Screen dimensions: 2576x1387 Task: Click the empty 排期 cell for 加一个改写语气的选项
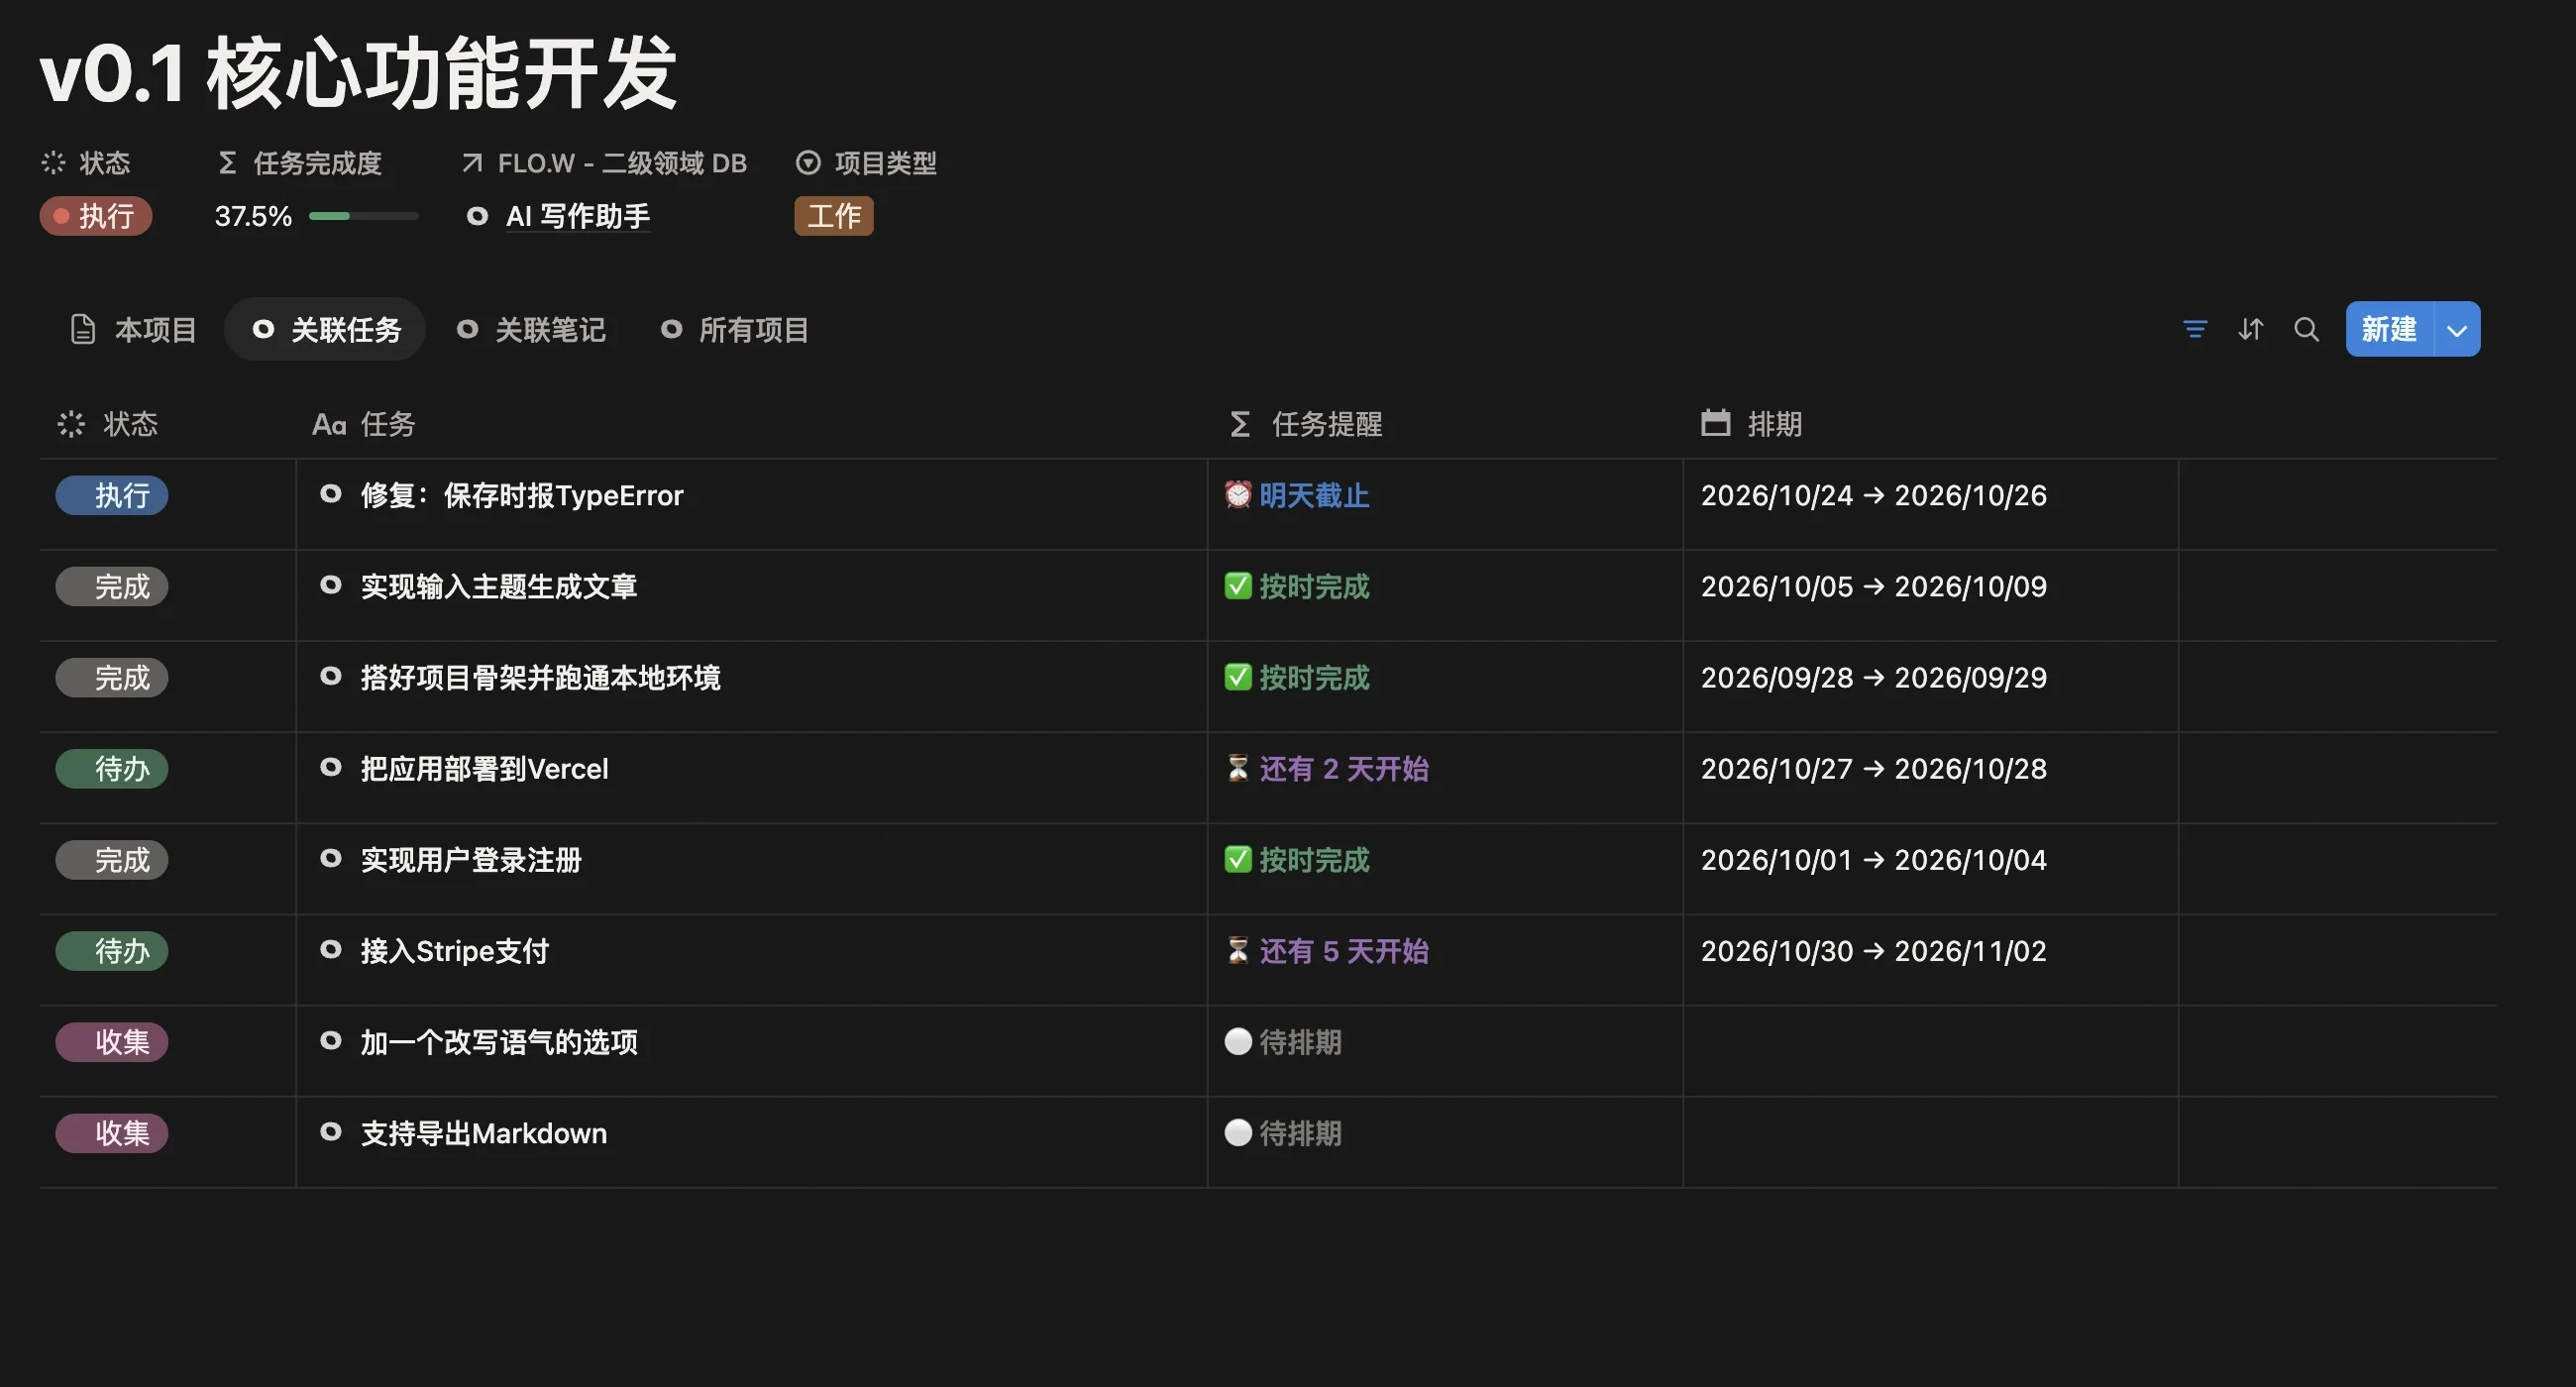click(1930, 1051)
